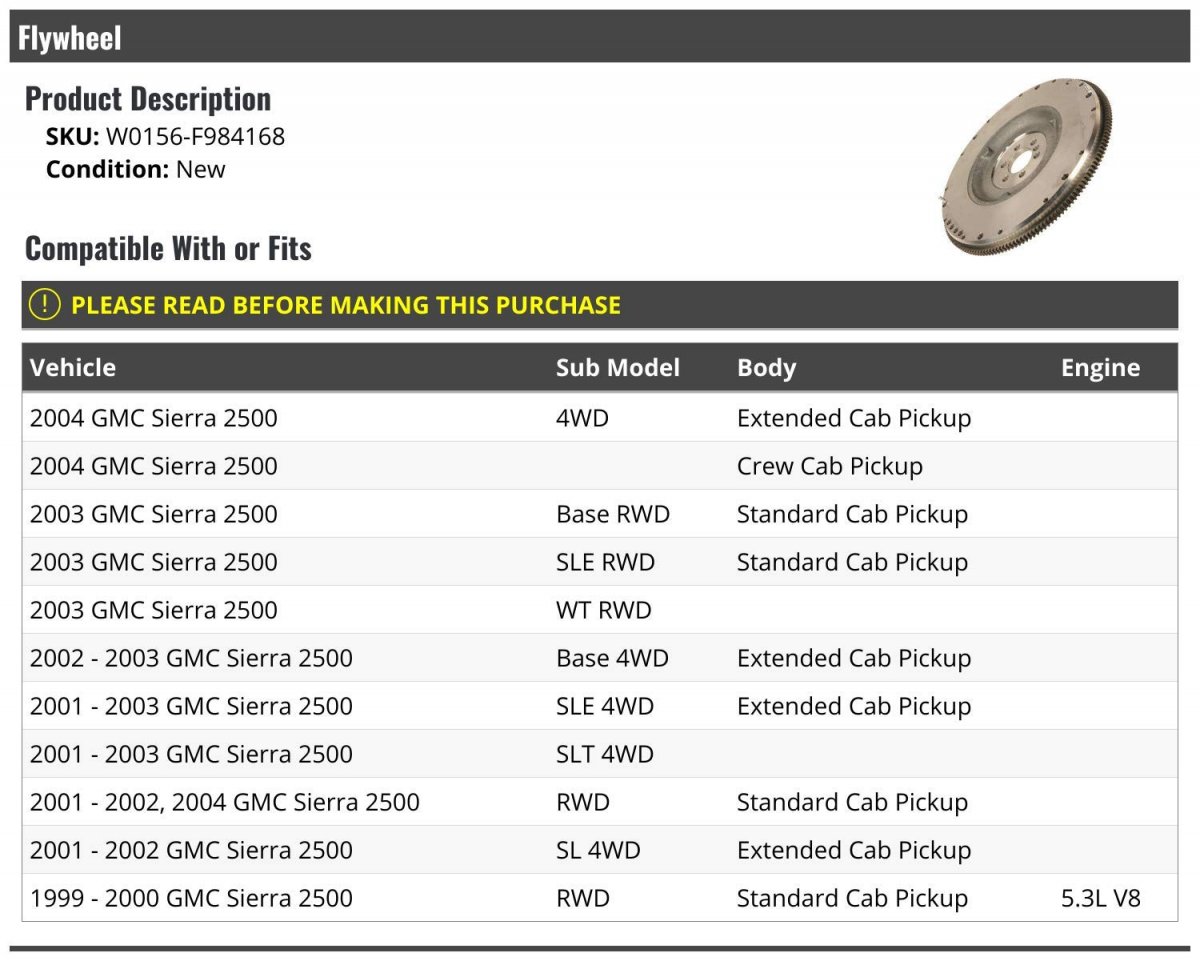Select the 5.3L V8 engine cell
Screen dimensions: 1200x961
pos(1100,898)
